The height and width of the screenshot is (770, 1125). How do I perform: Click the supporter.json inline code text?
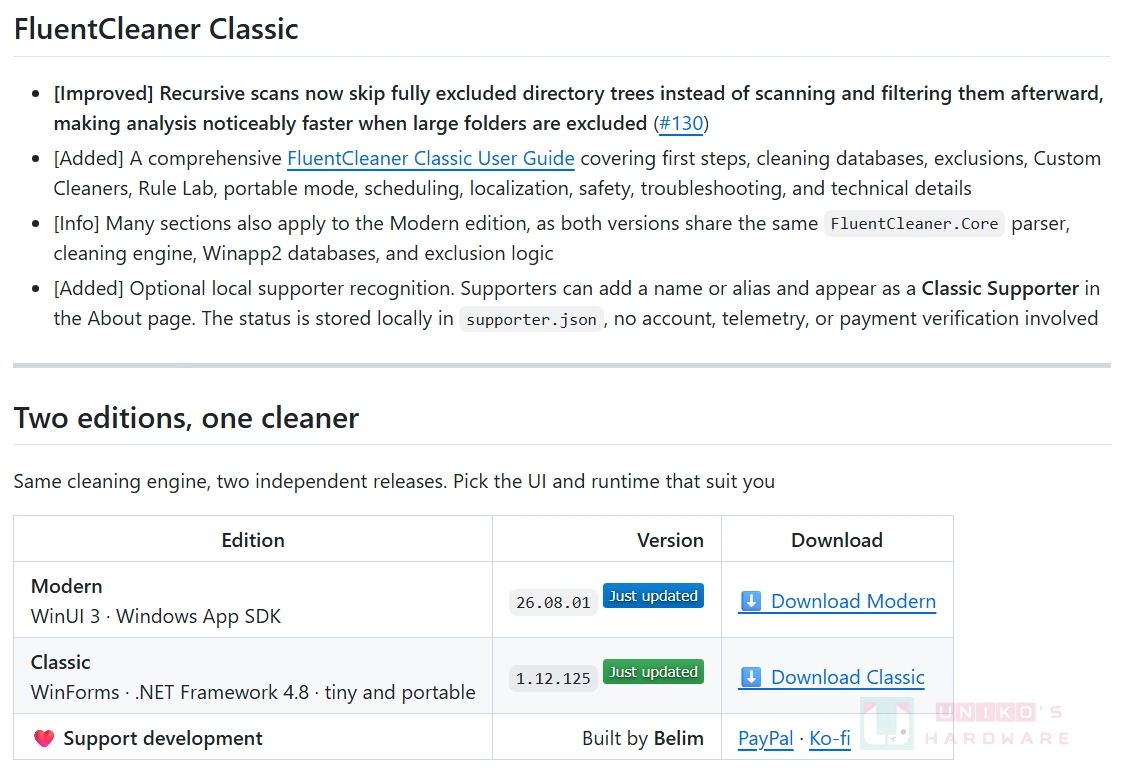tap(532, 319)
